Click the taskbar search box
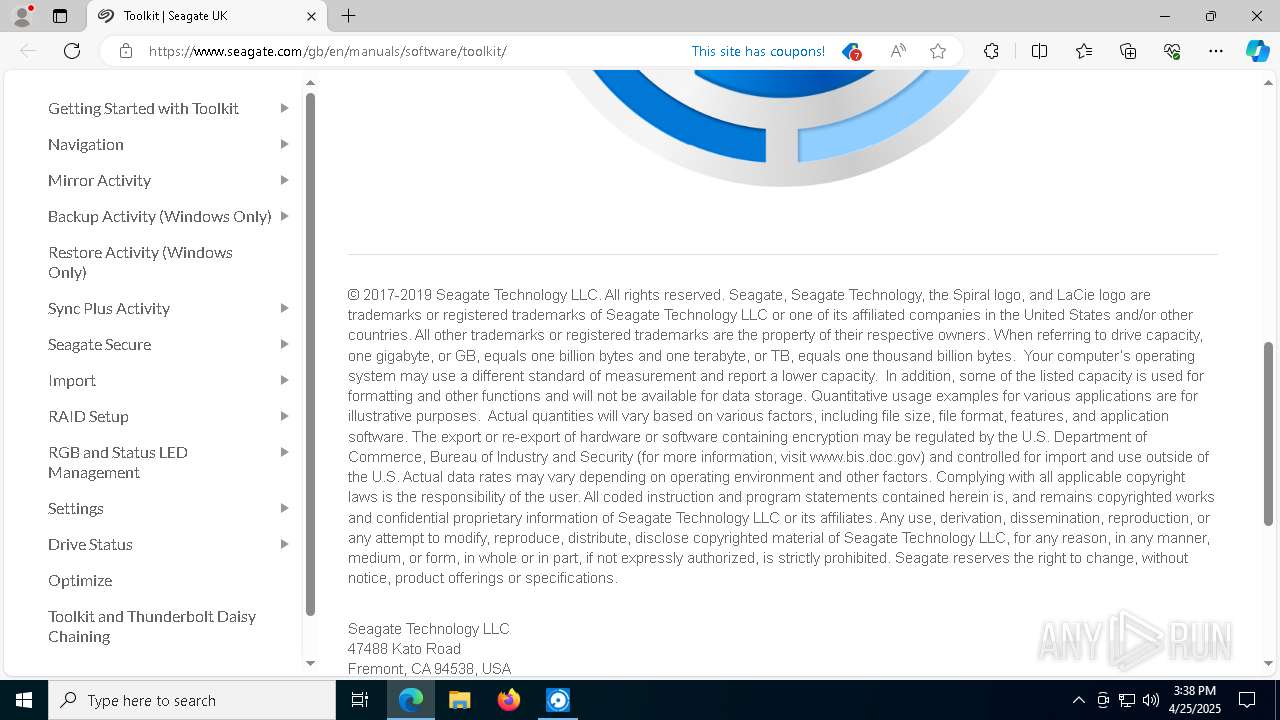This screenshot has height=720, width=1280. 192,700
